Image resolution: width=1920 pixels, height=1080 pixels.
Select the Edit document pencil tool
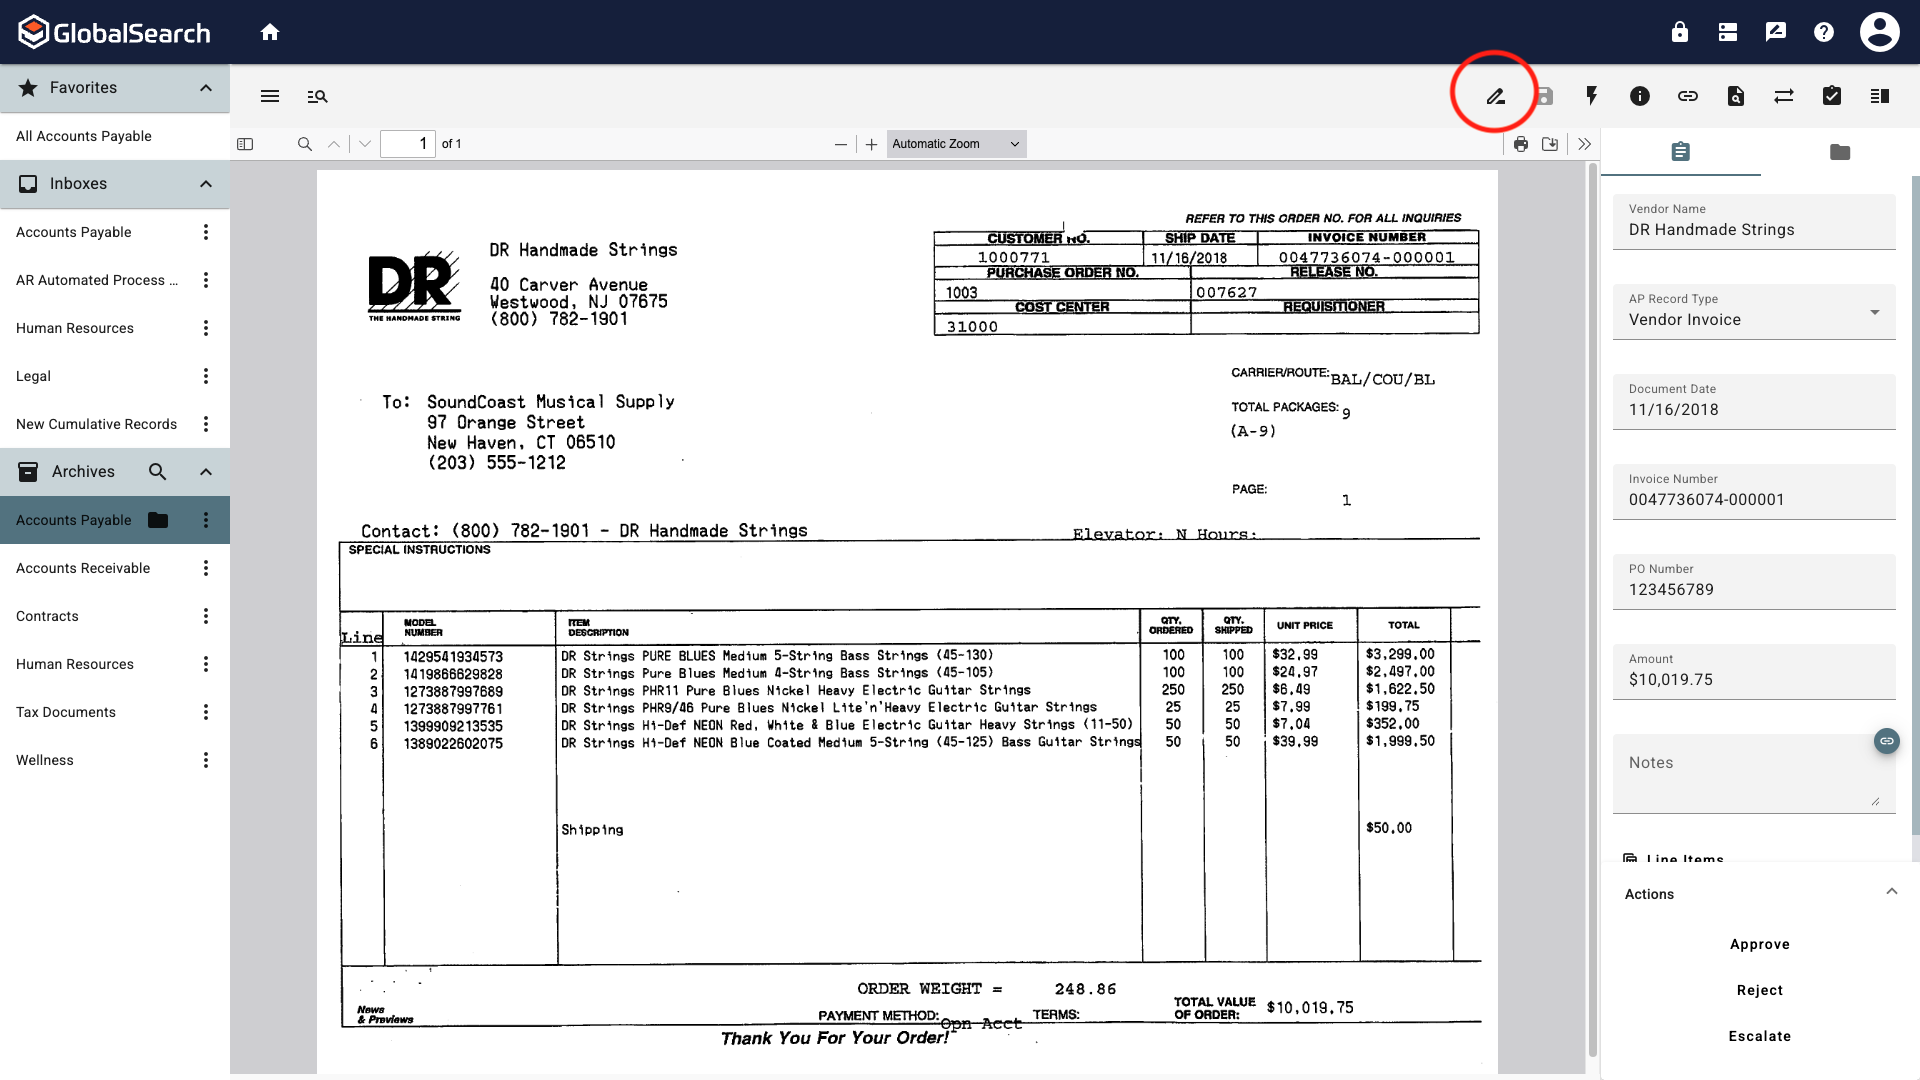tap(1495, 96)
